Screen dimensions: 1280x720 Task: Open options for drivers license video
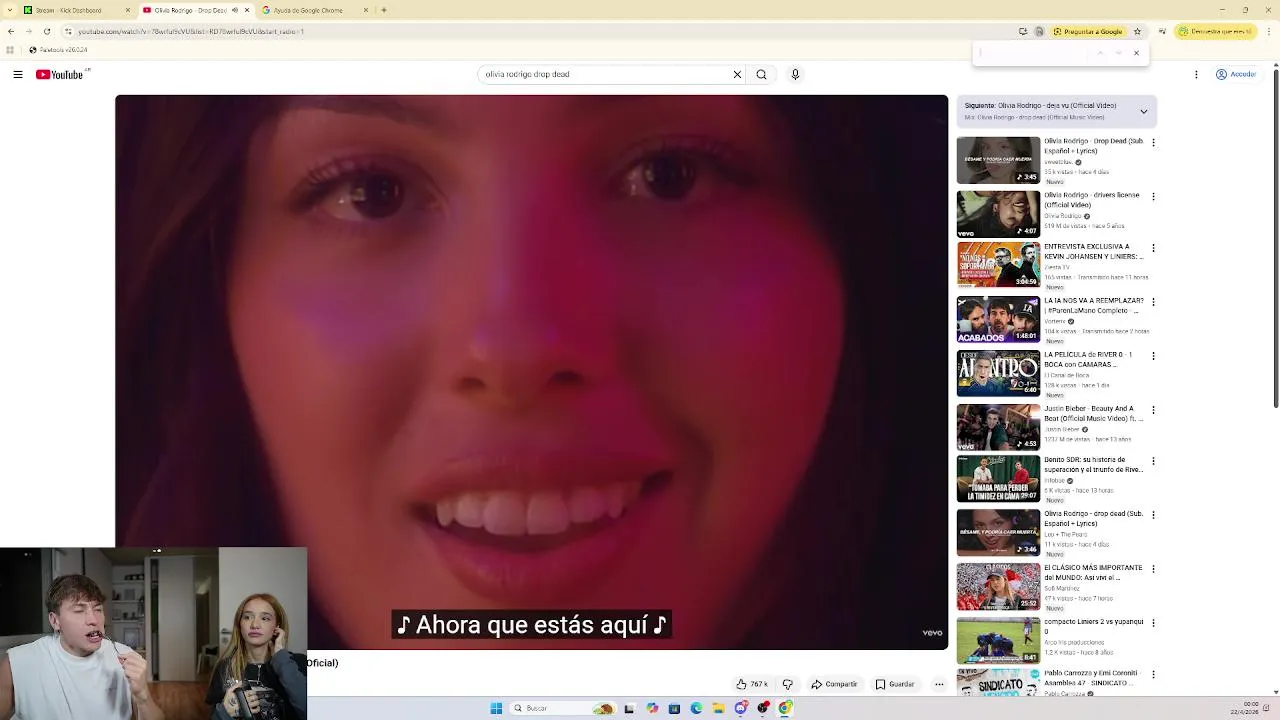tap(1153, 196)
